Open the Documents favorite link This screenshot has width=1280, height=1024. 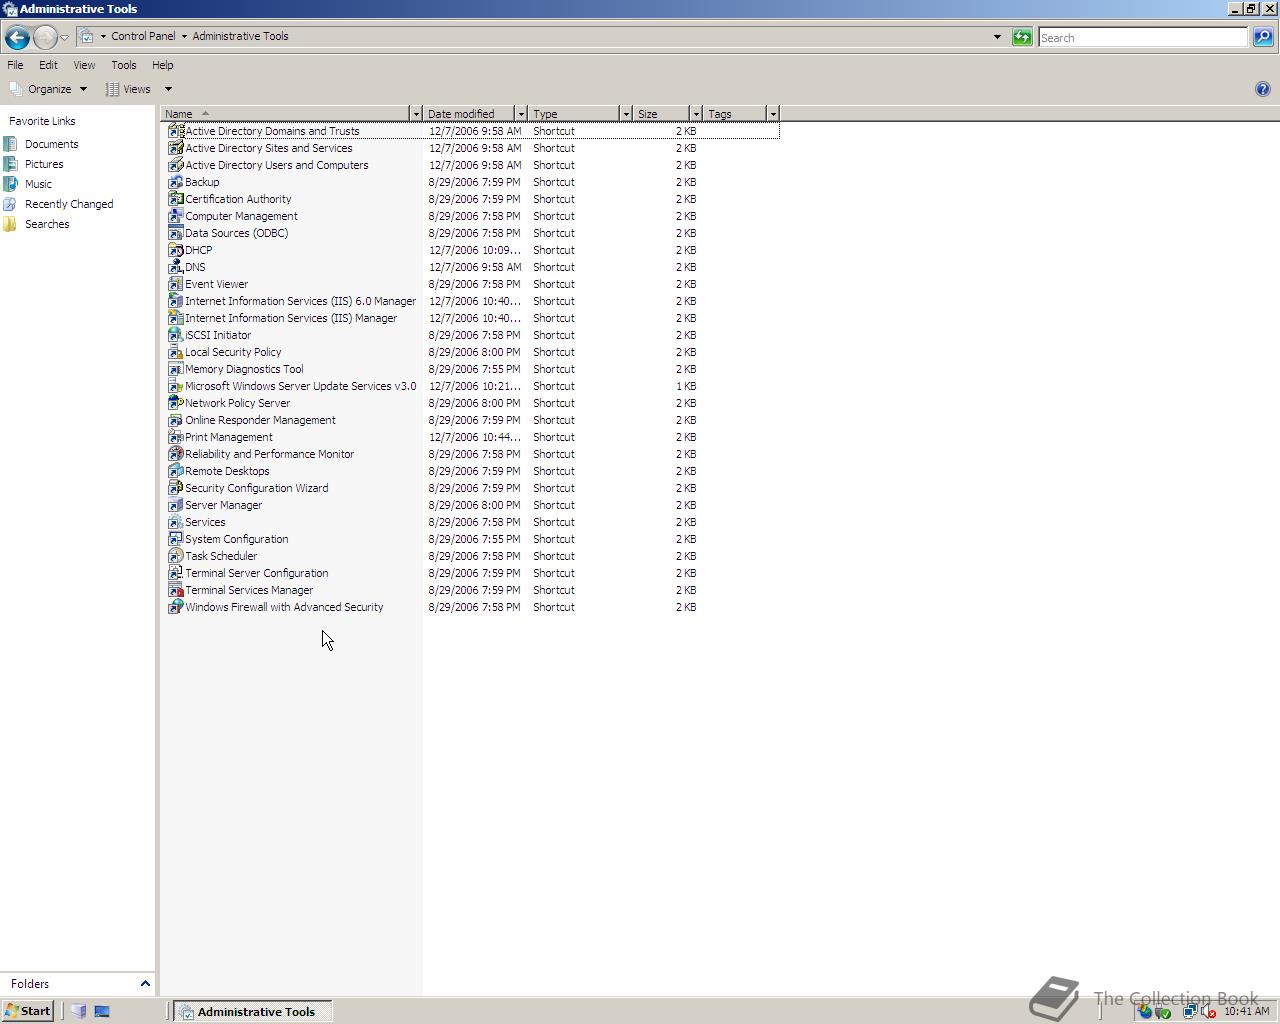coord(51,144)
